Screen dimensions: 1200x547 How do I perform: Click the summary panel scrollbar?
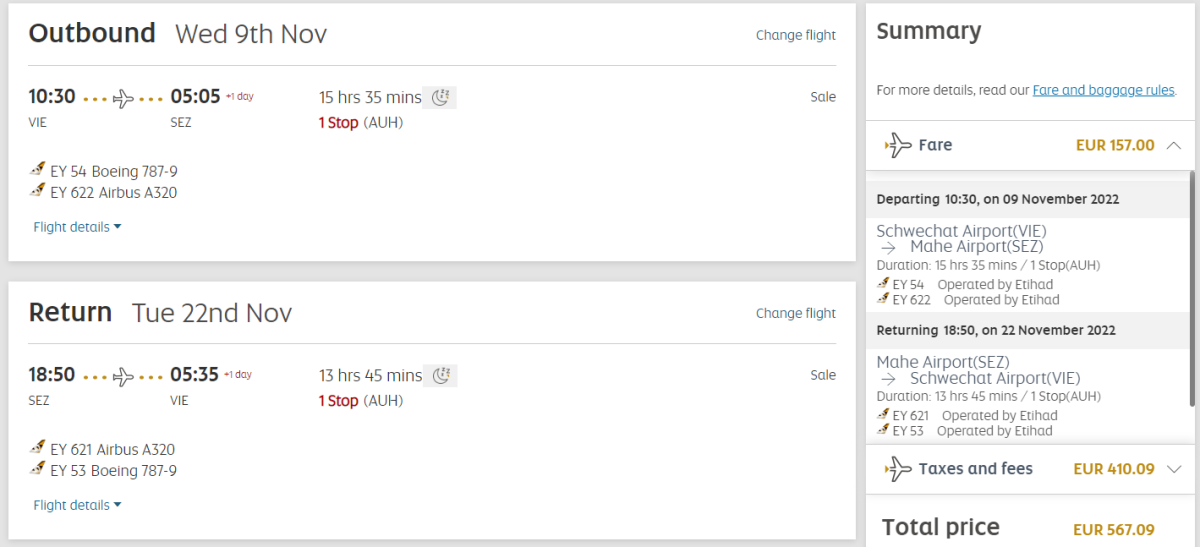coord(1192,288)
